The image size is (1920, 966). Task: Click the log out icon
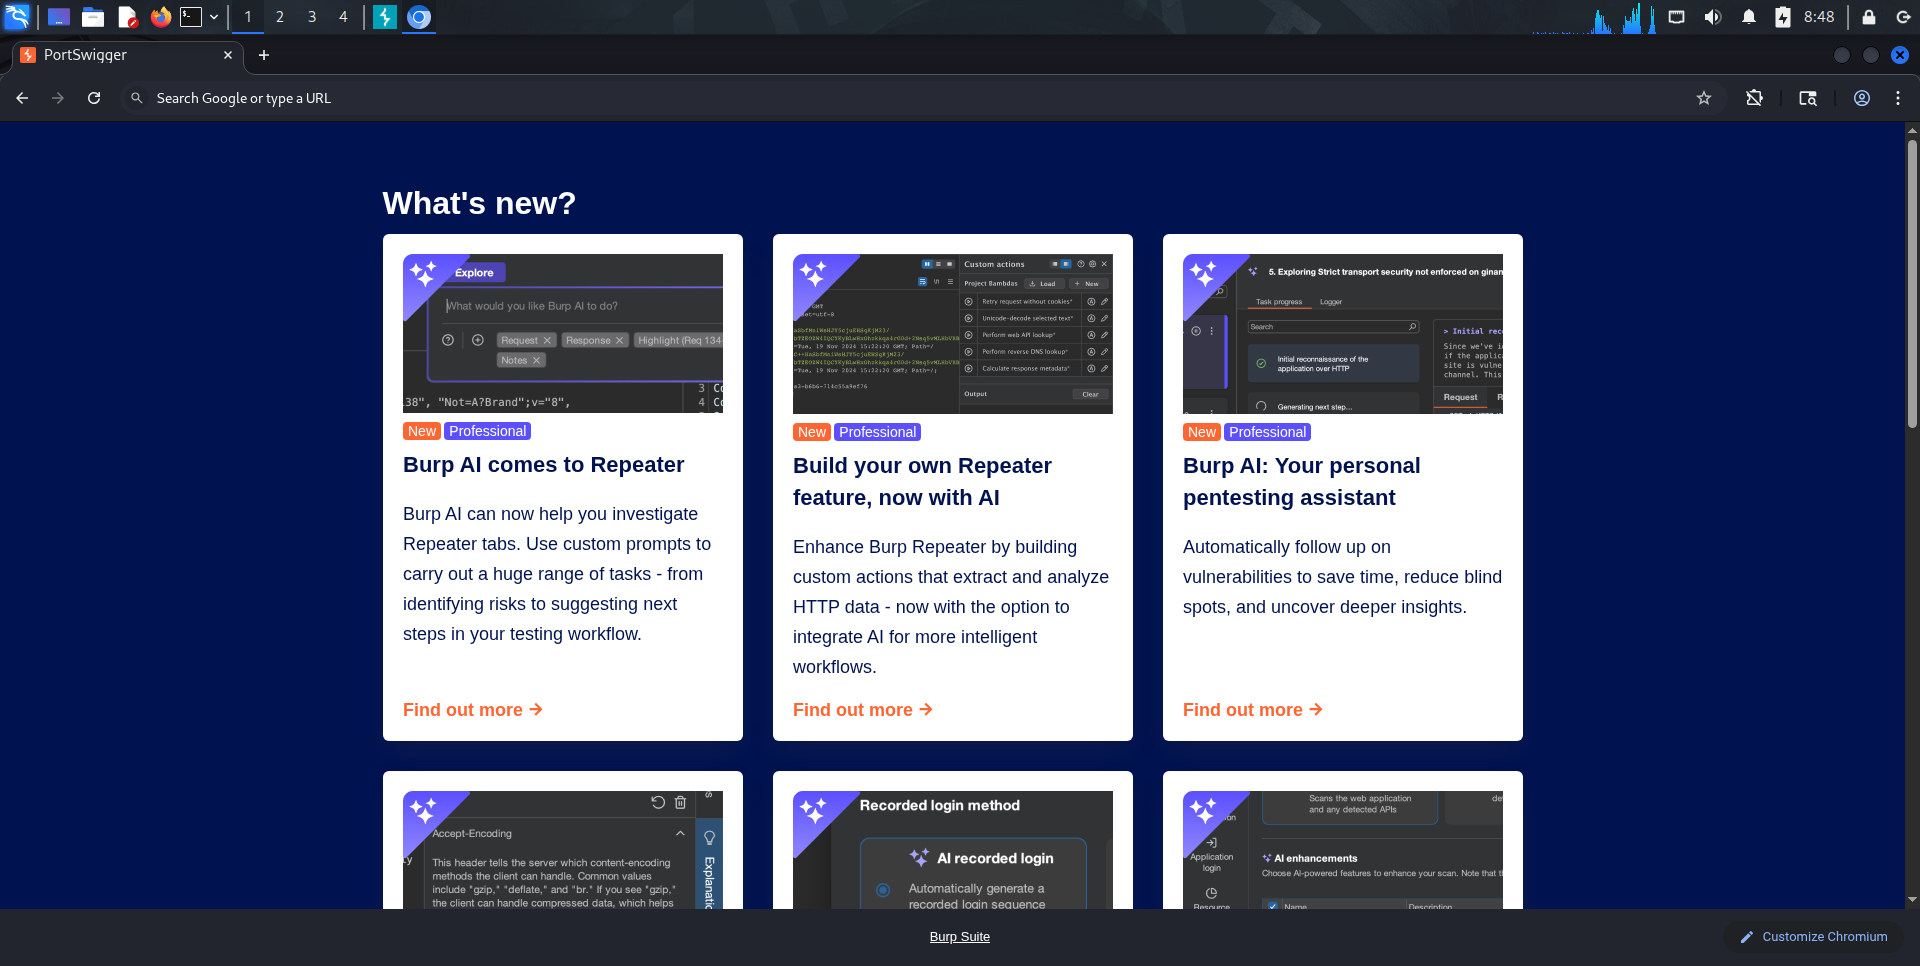1903,17
